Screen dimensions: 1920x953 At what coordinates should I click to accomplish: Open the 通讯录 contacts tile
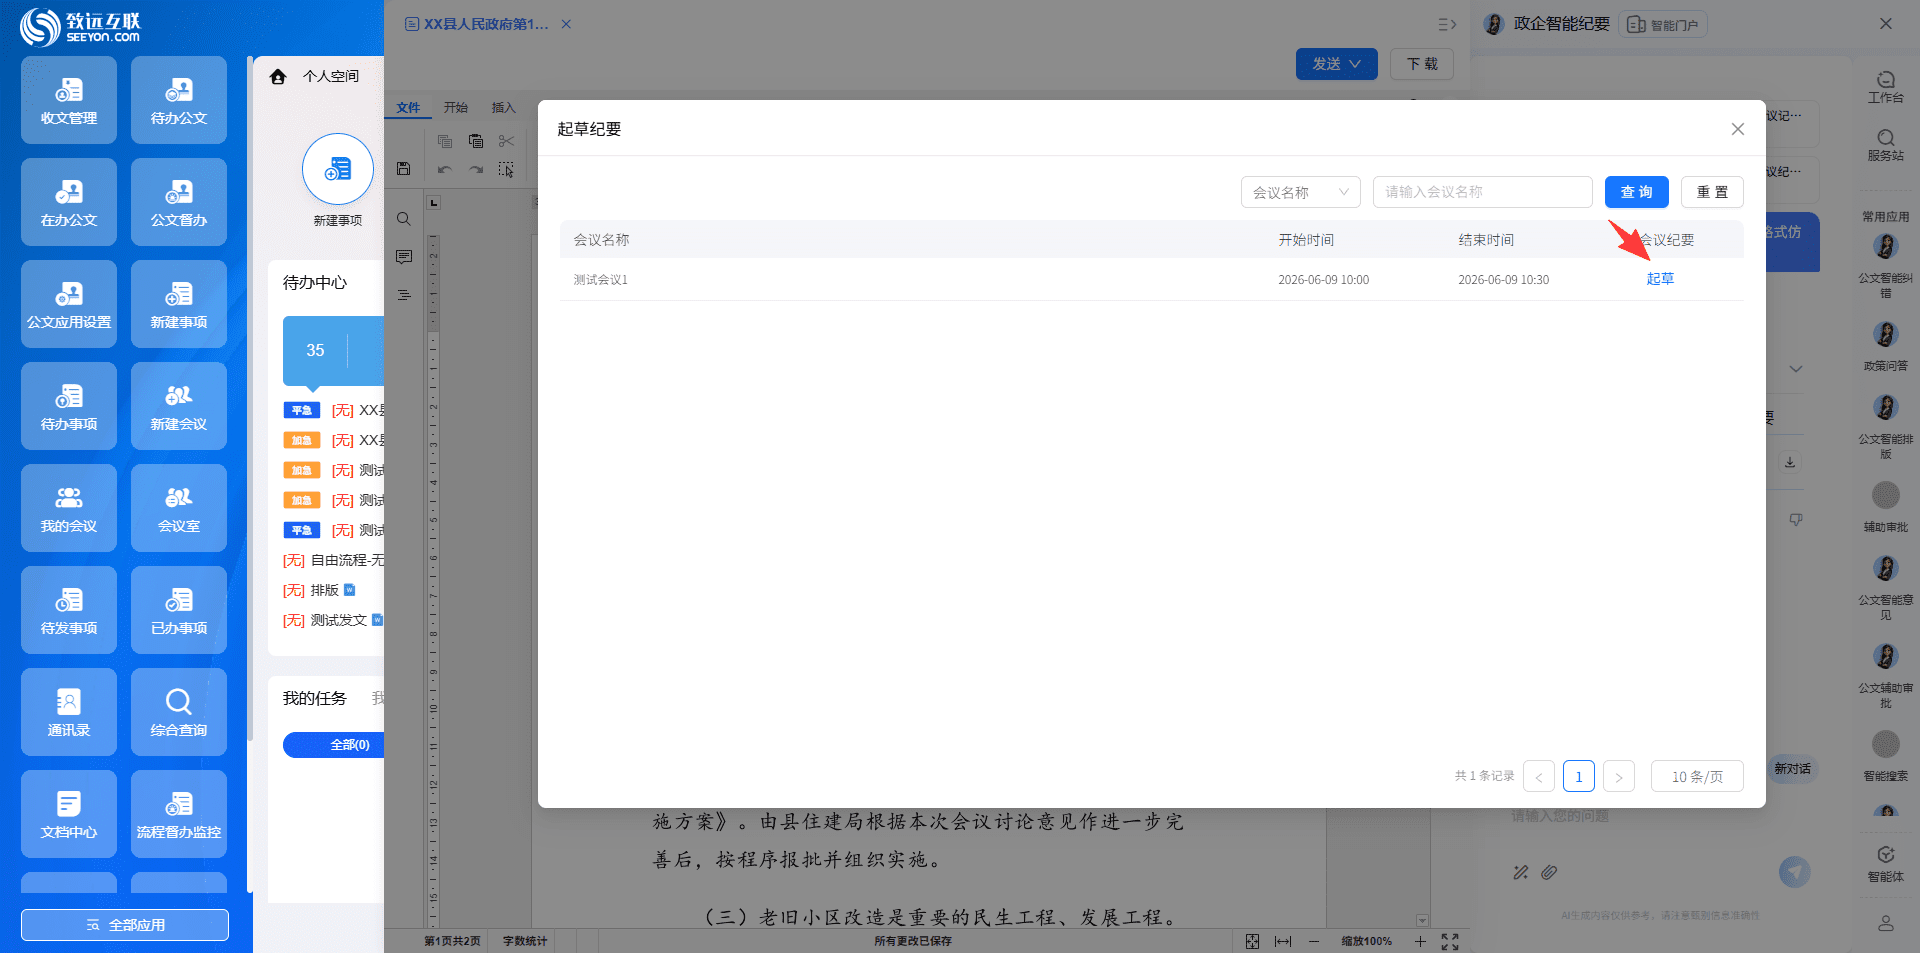[69, 712]
